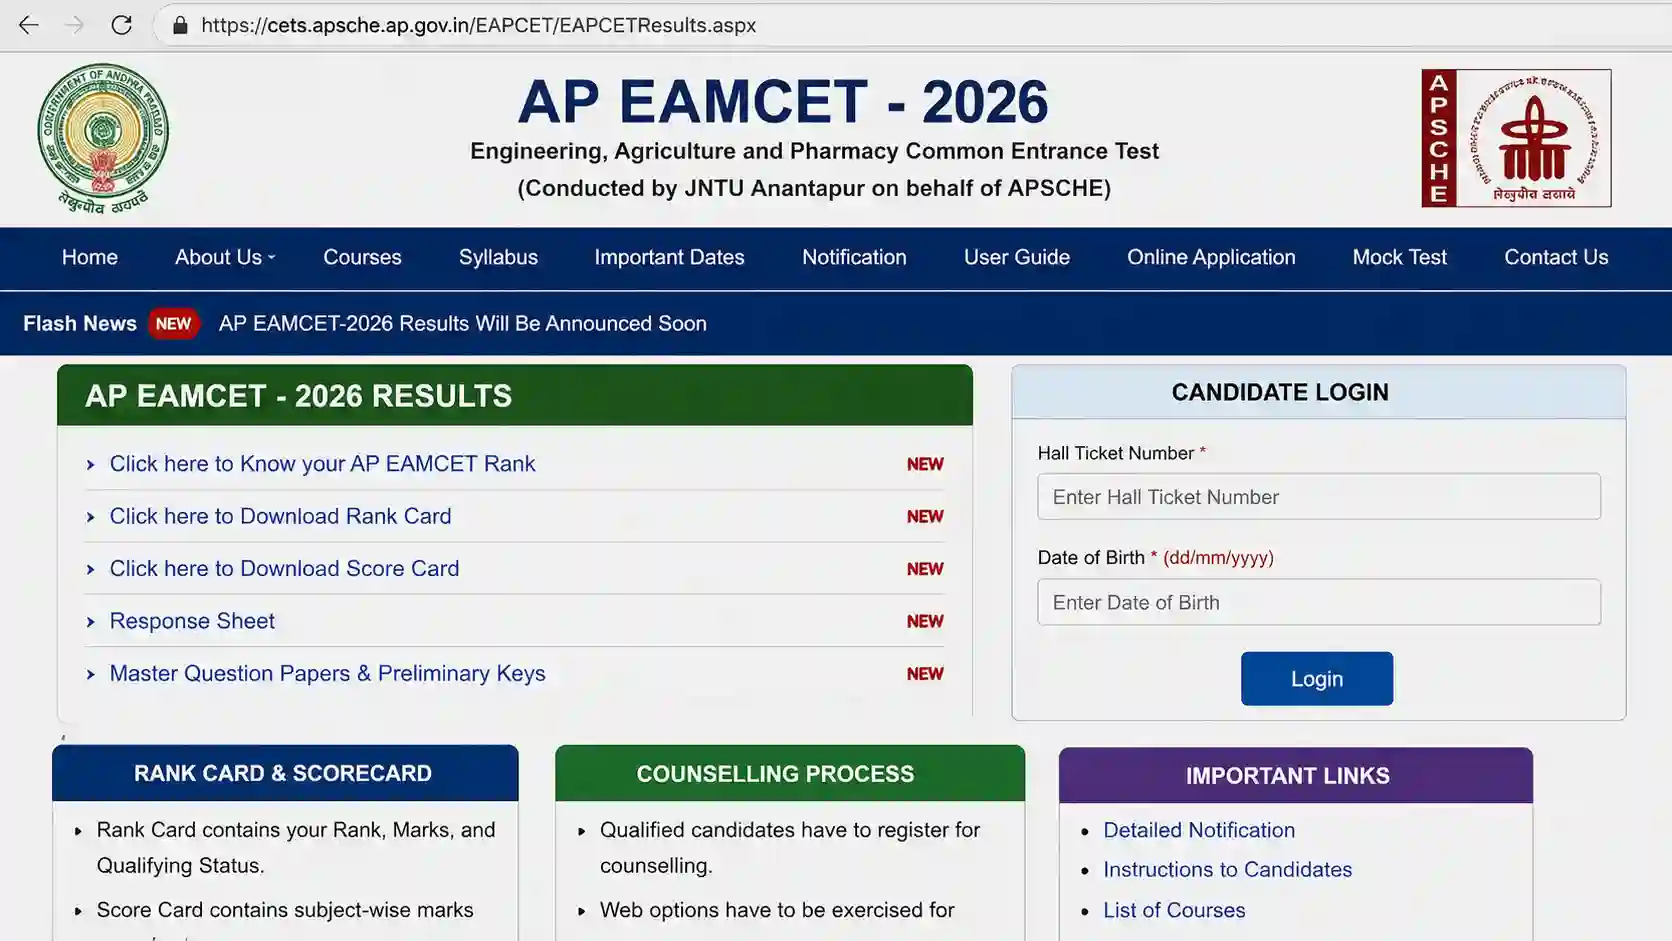The width and height of the screenshot is (1672, 941).
Task: Open Master Question Papers & Preliminary Keys link
Action: (327, 673)
